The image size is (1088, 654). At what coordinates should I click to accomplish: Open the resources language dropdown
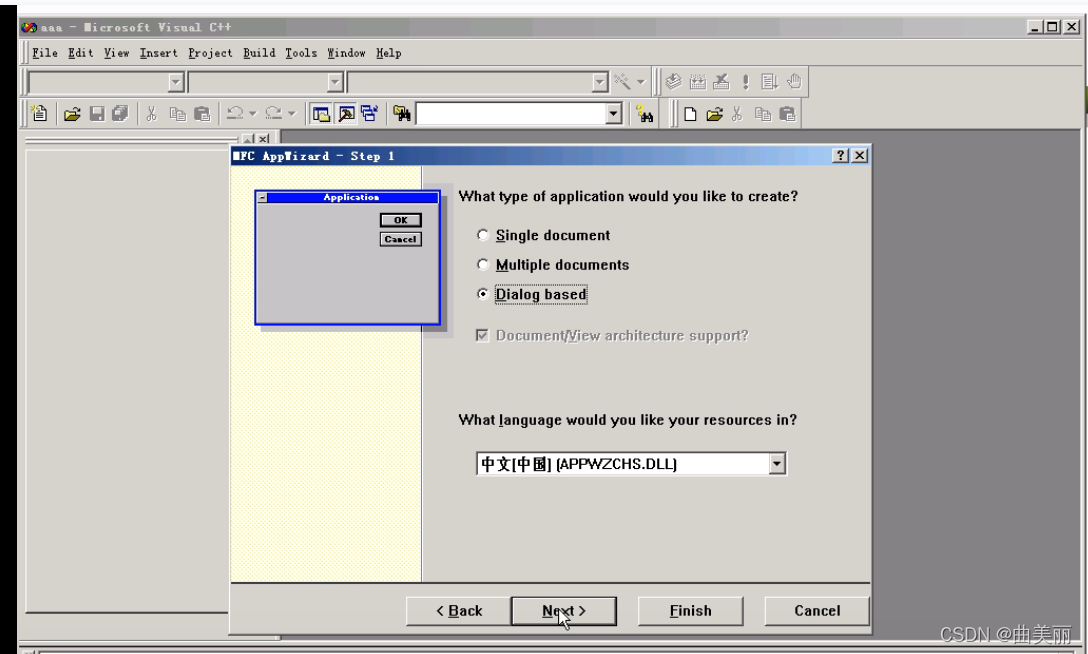(x=777, y=464)
